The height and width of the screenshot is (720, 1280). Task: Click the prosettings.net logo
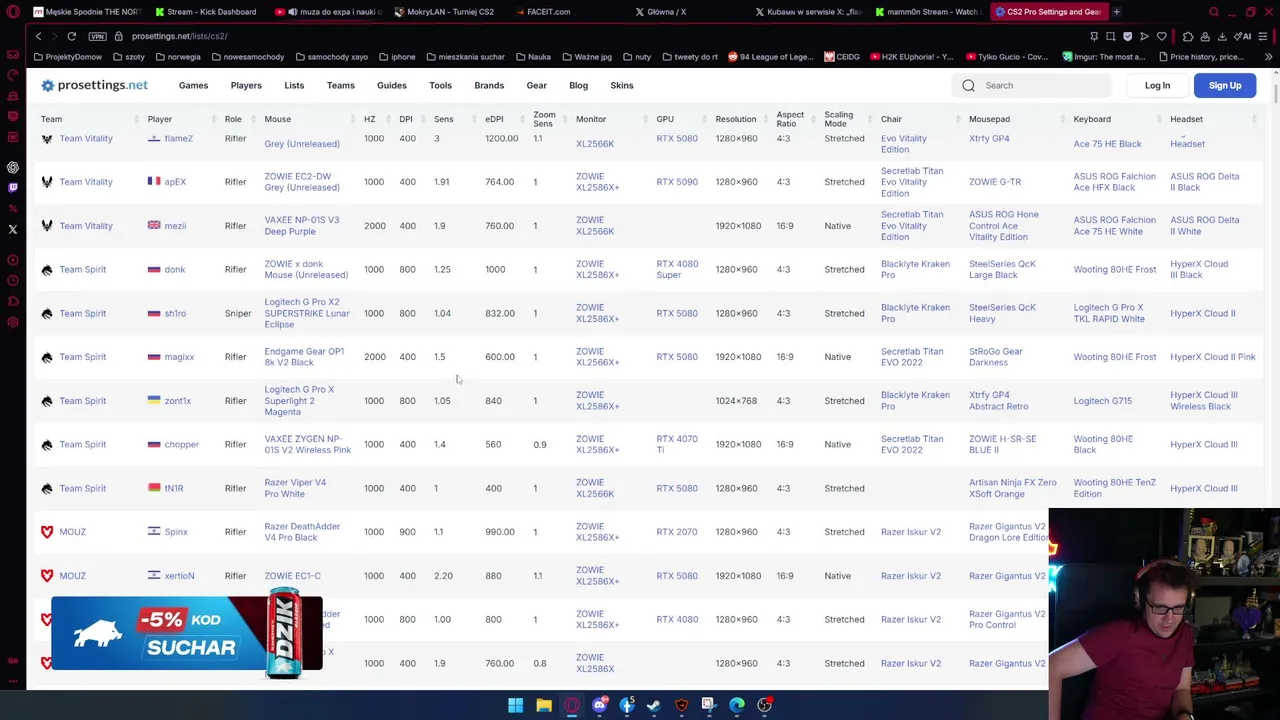click(94, 85)
